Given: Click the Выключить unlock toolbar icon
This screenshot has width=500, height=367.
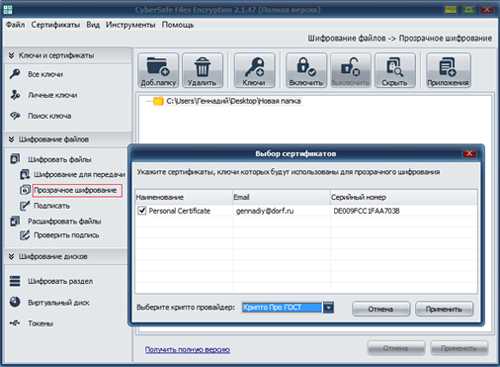Looking at the screenshot, I should [x=351, y=70].
